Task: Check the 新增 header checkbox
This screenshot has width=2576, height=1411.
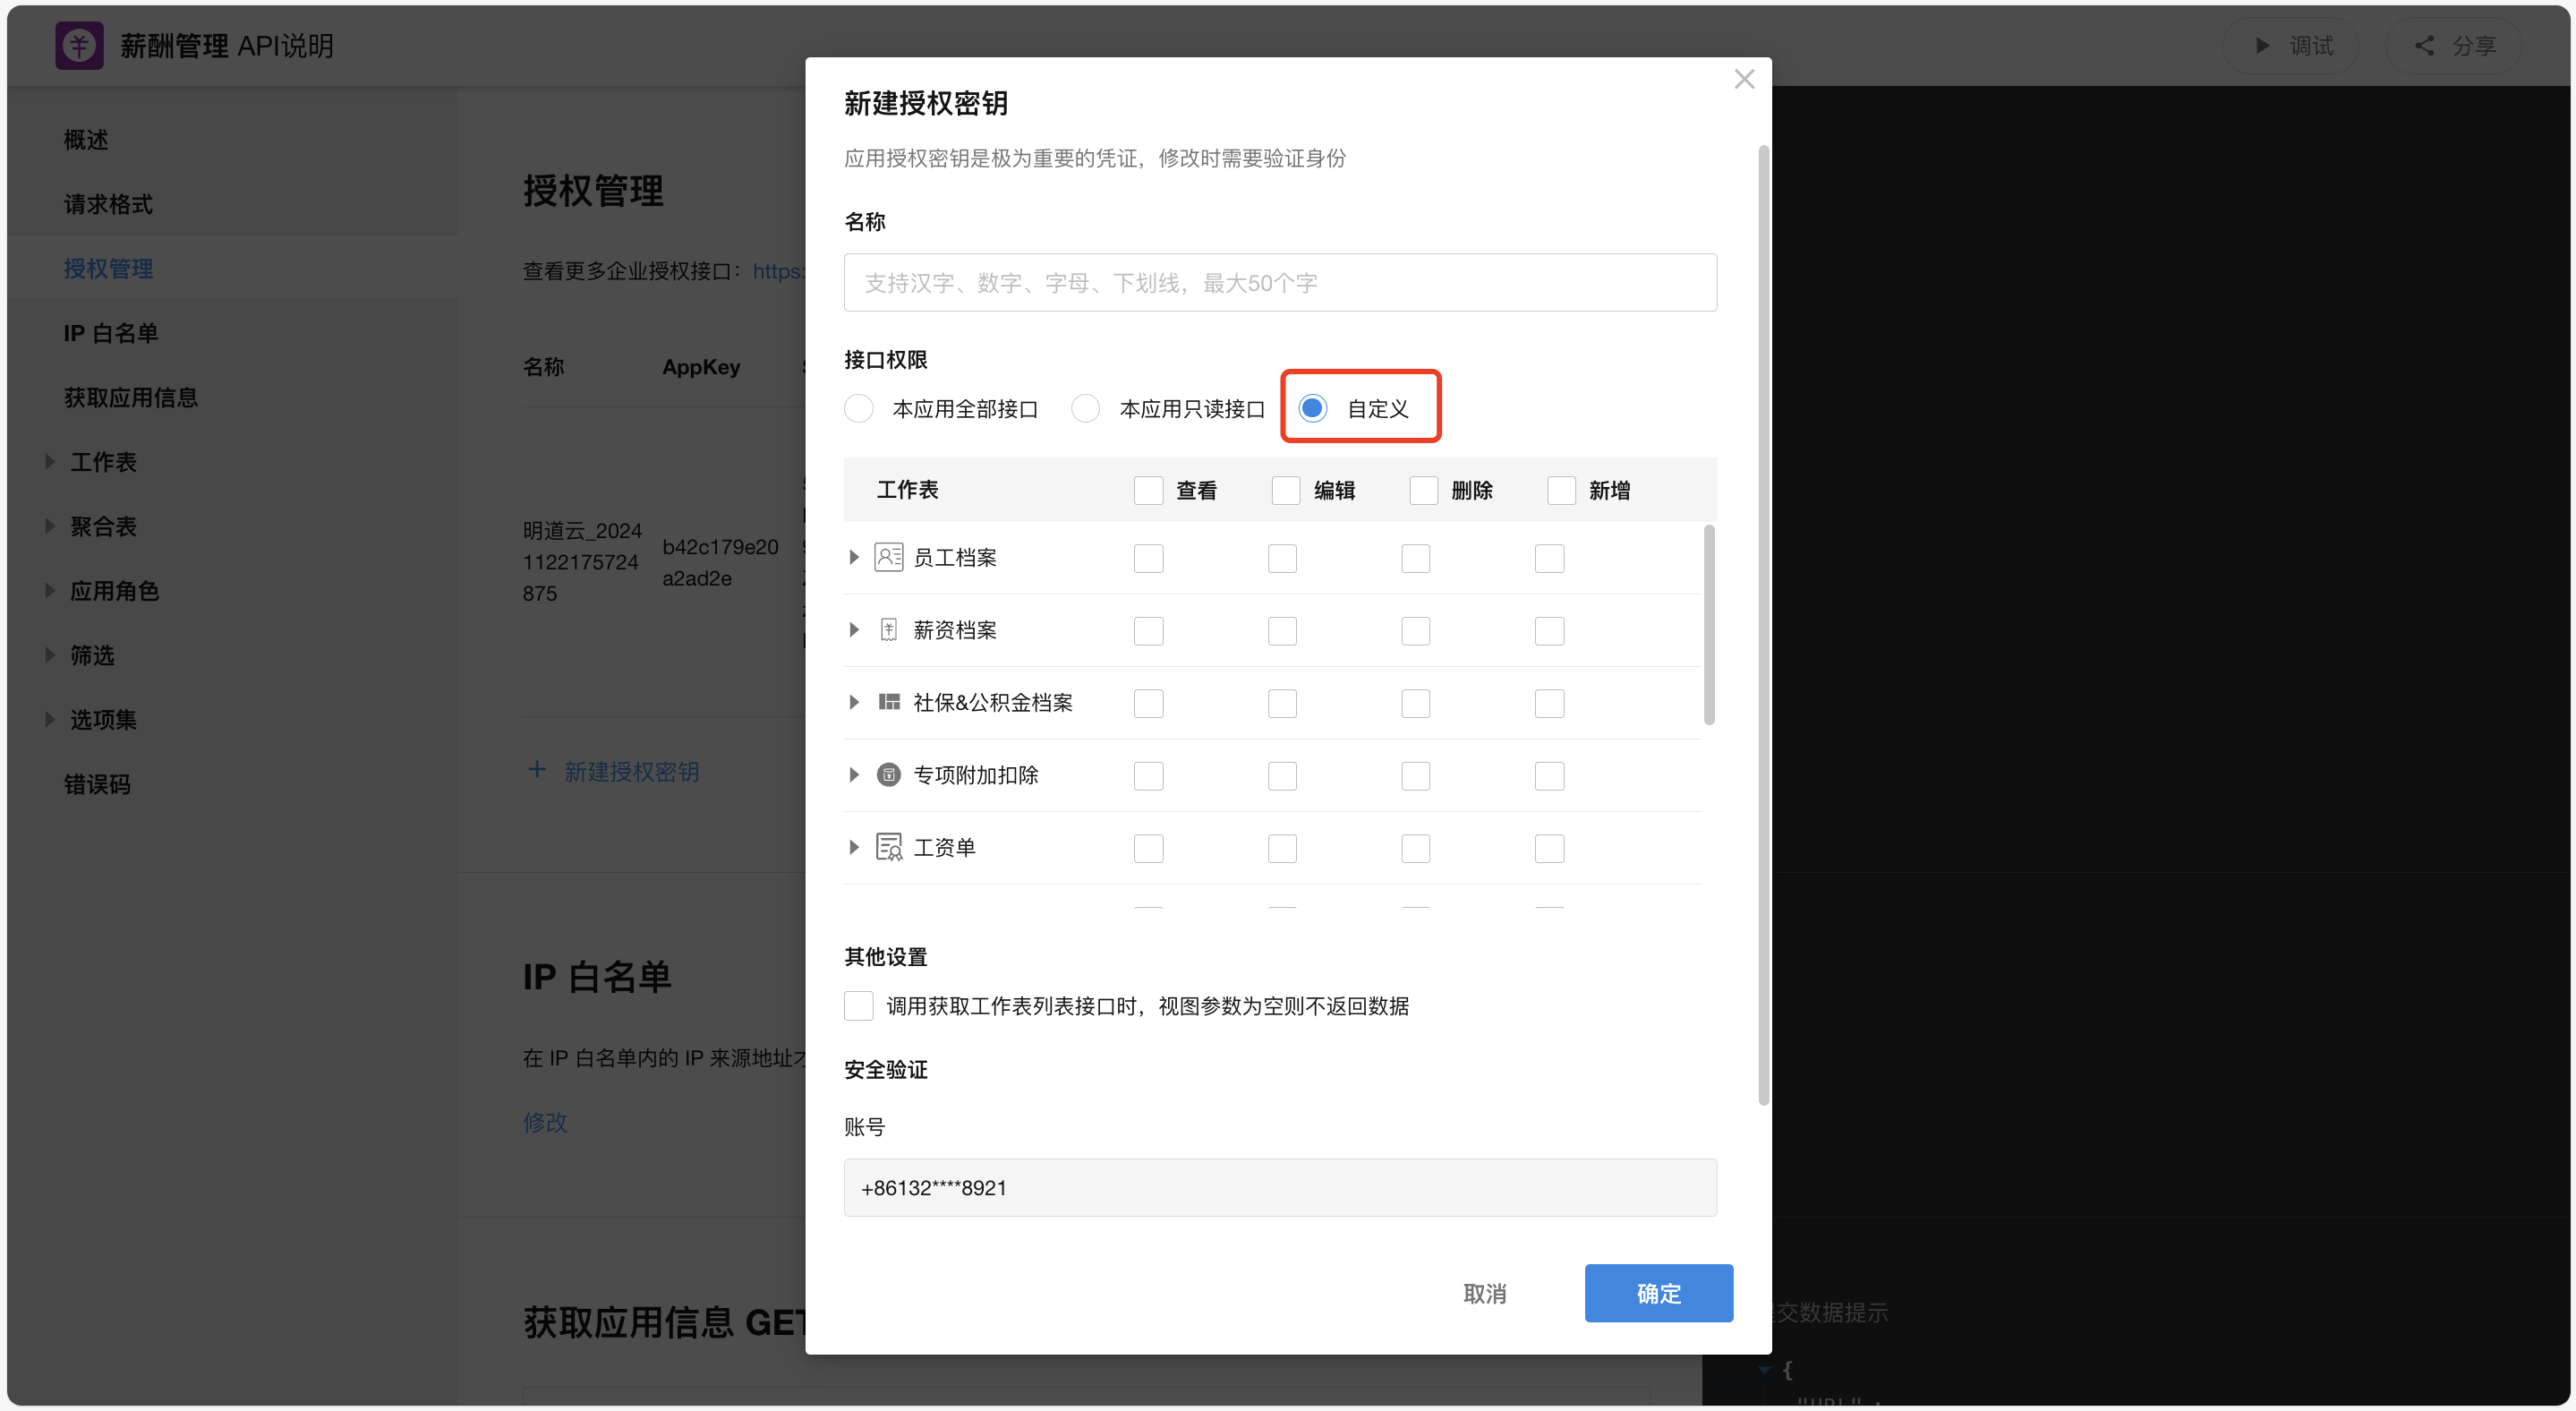Action: pyautogui.click(x=1561, y=490)
